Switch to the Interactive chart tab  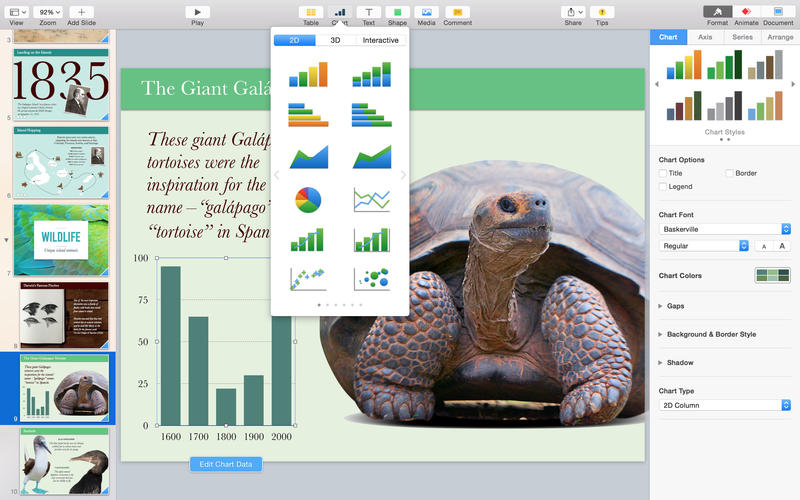[x=381, y=40]
